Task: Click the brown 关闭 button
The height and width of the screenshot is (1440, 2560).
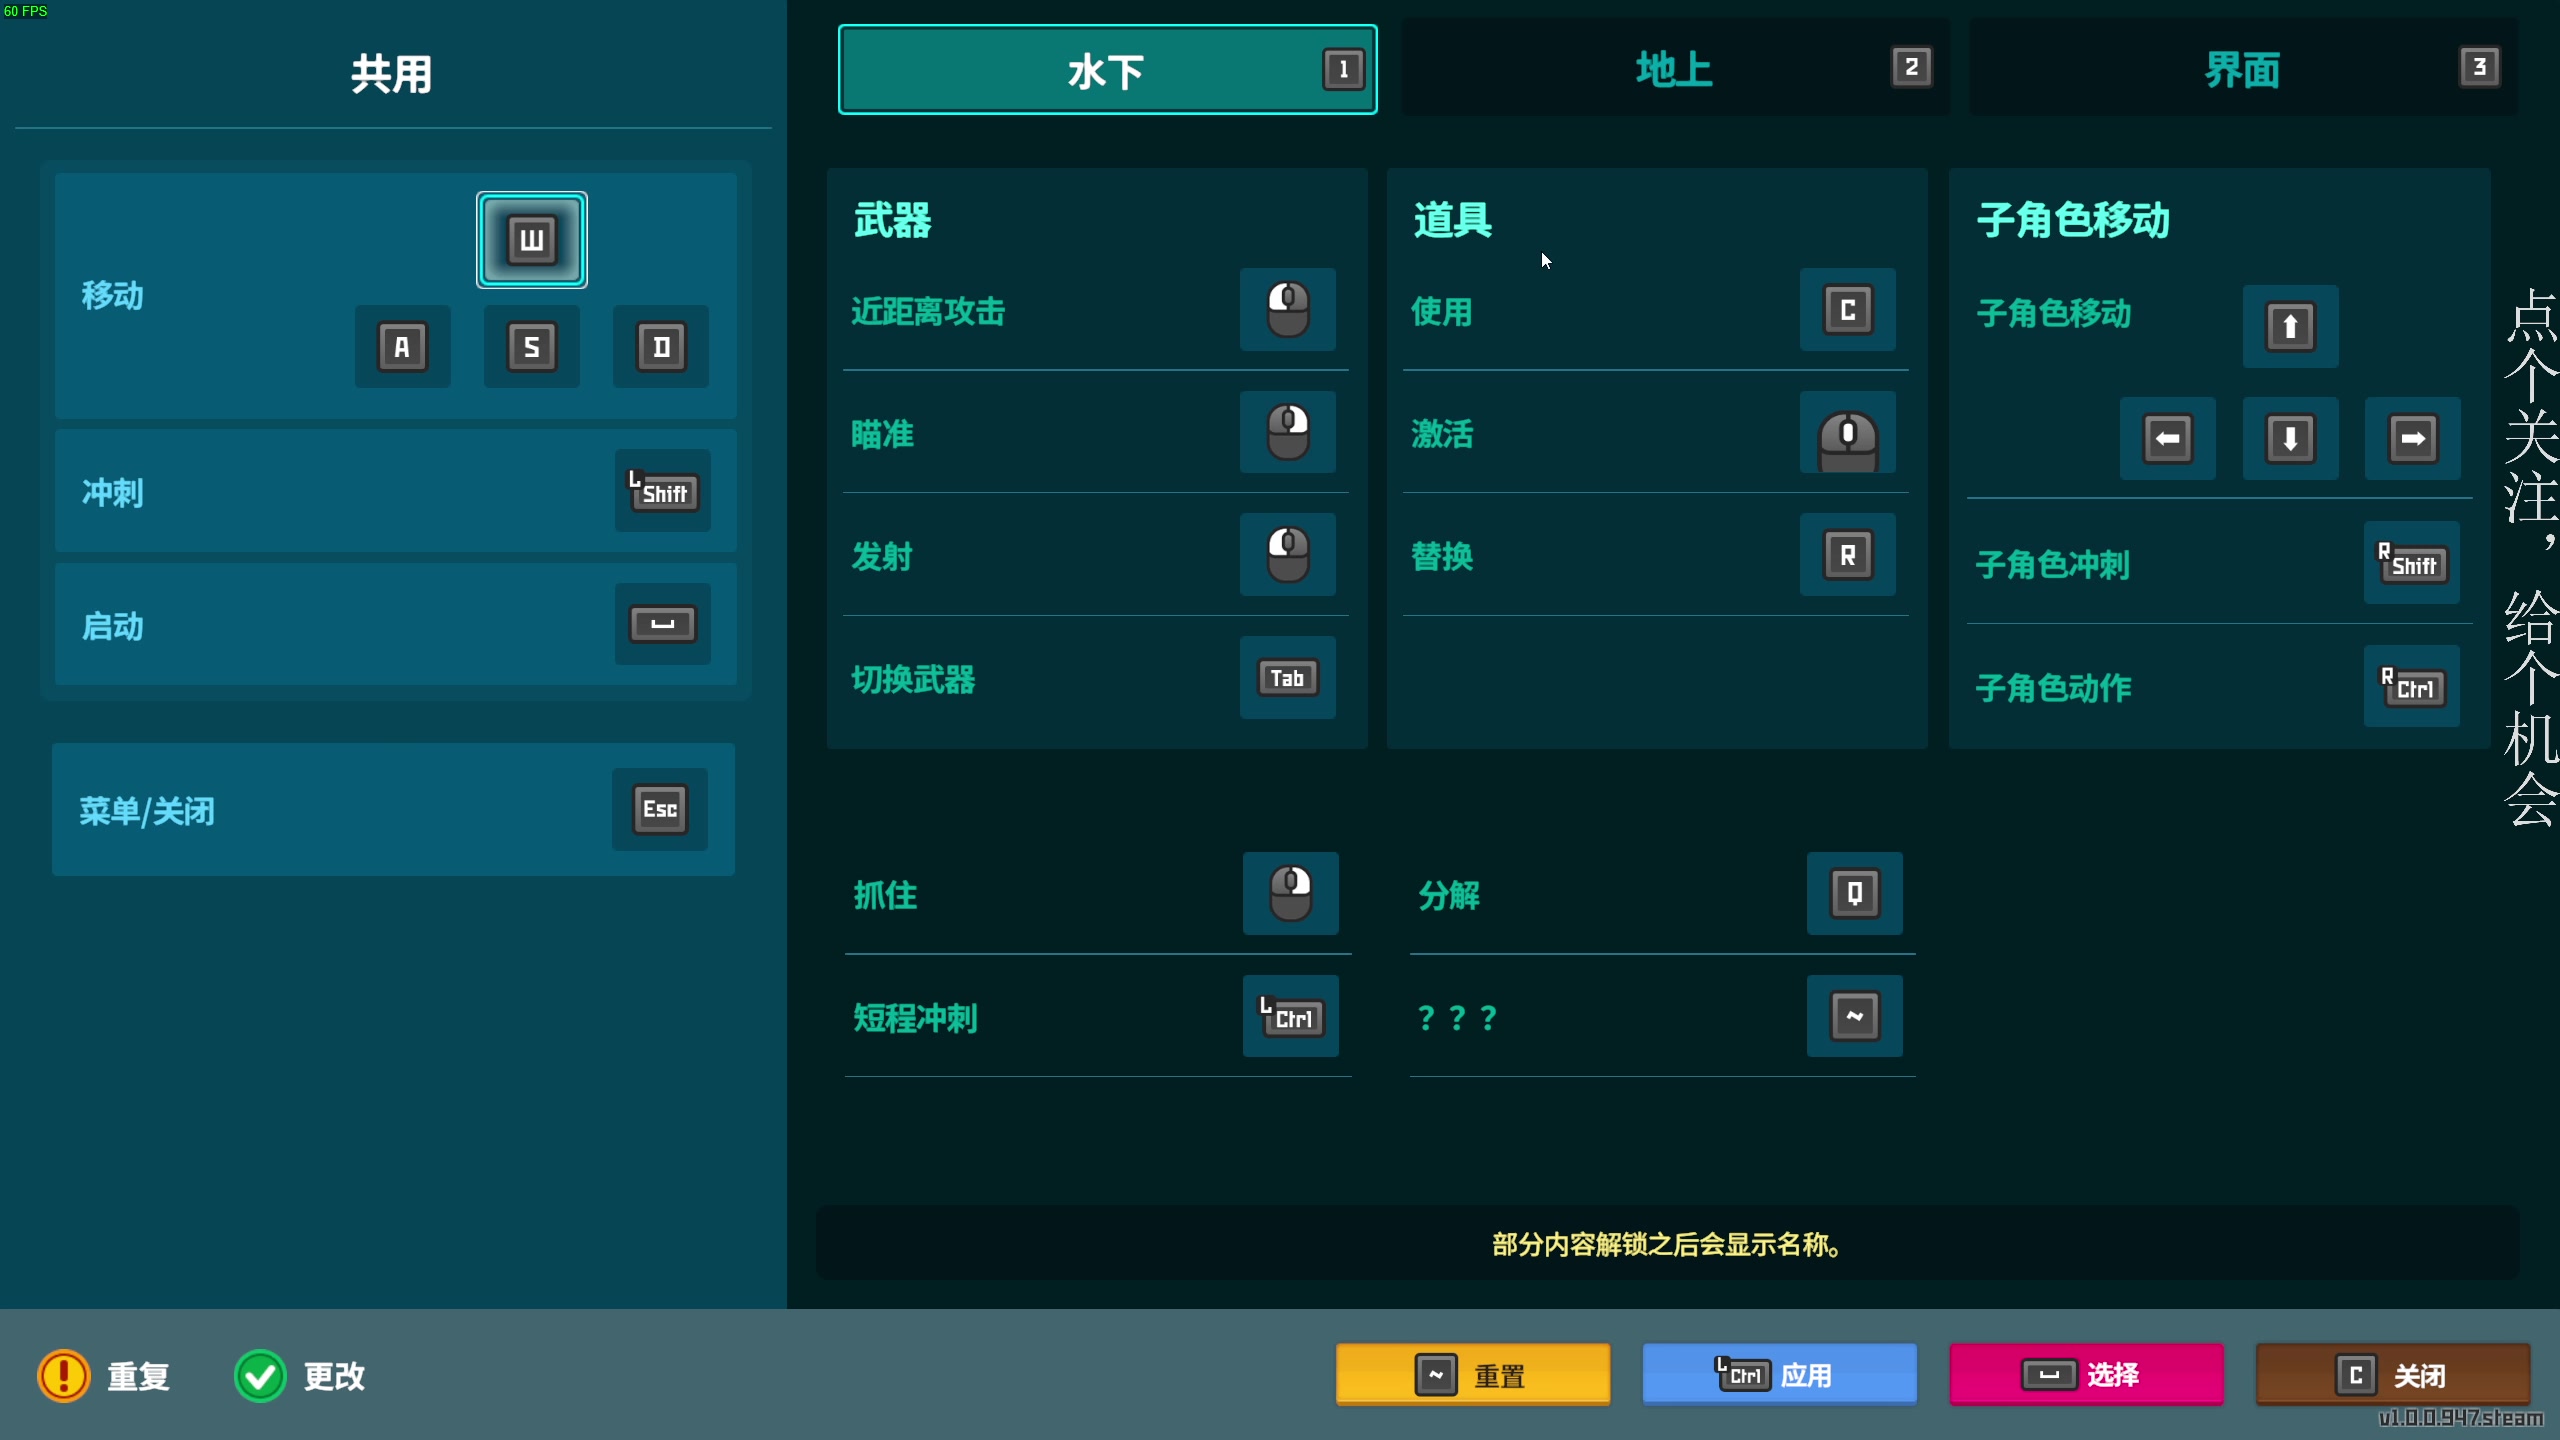Action: pos(2393,1375)
